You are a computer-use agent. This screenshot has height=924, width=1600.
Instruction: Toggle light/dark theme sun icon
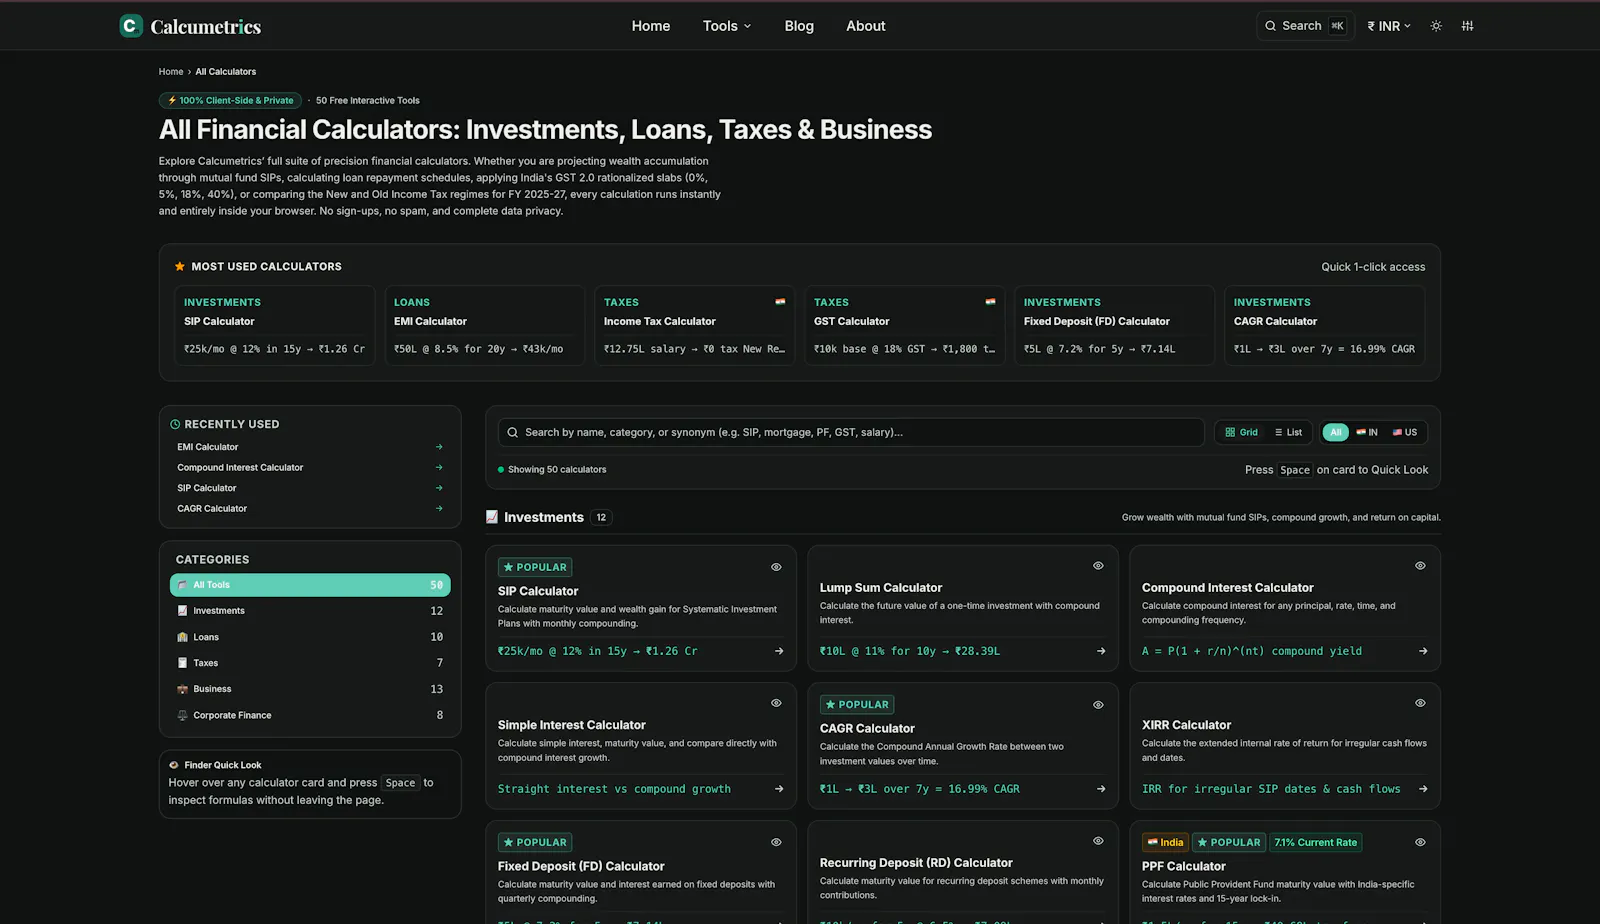pyautogui.click(x=1436, y=26)
